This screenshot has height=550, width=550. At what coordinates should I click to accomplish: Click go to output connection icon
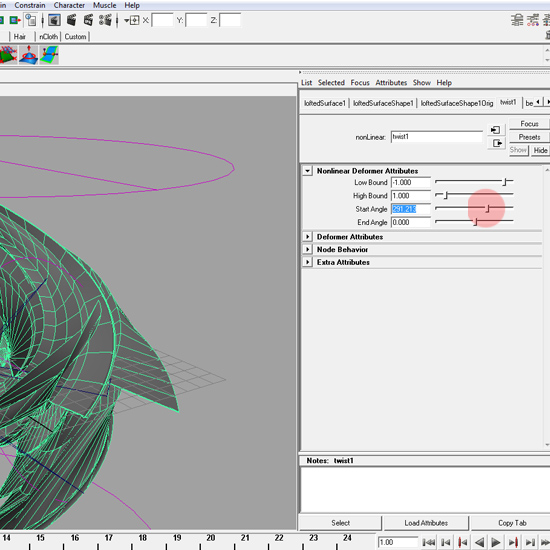497,143
